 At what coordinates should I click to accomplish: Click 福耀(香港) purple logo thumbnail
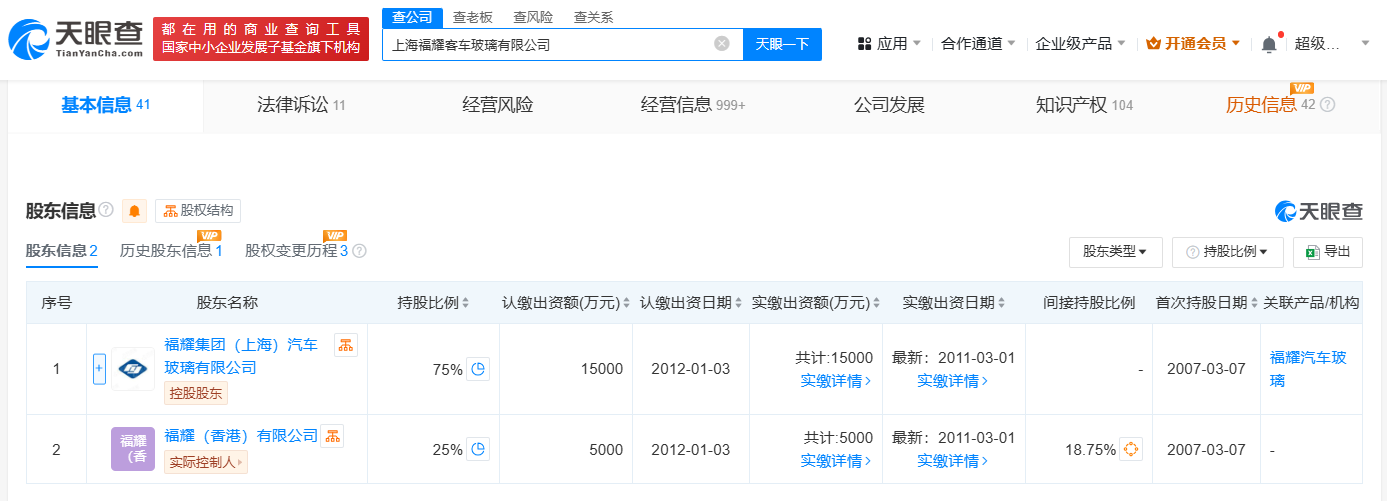click(133, 449)
